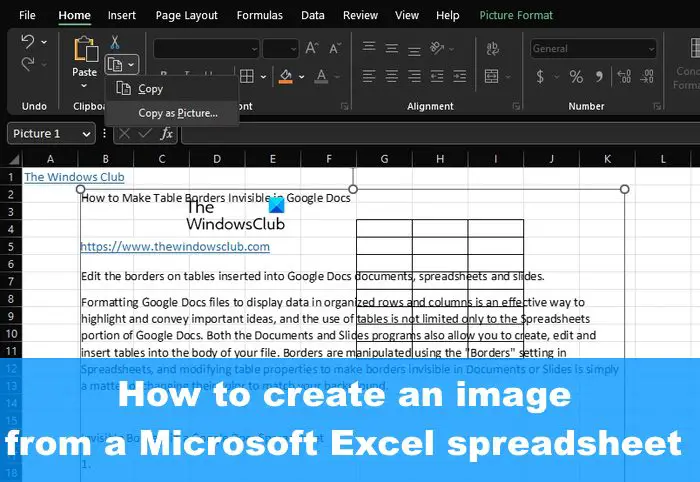Choose Copy as Picture from the menu

click(x=171, y=113)
